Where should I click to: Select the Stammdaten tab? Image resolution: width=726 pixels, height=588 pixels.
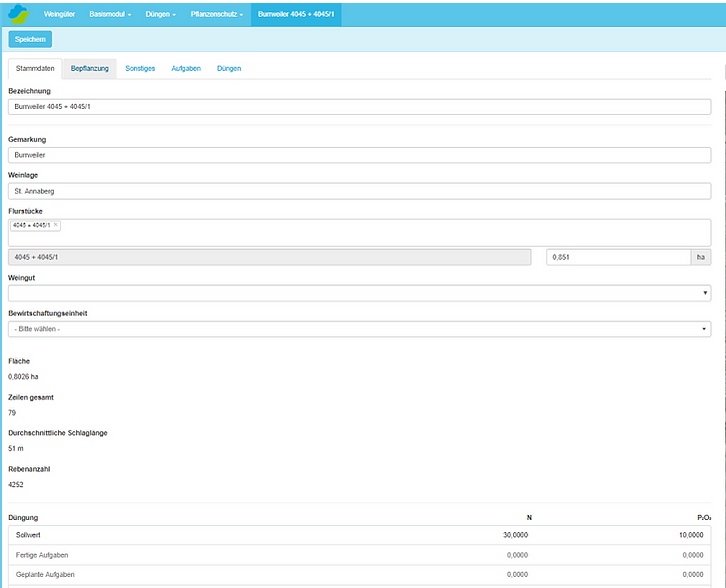[x=35, y=68]
